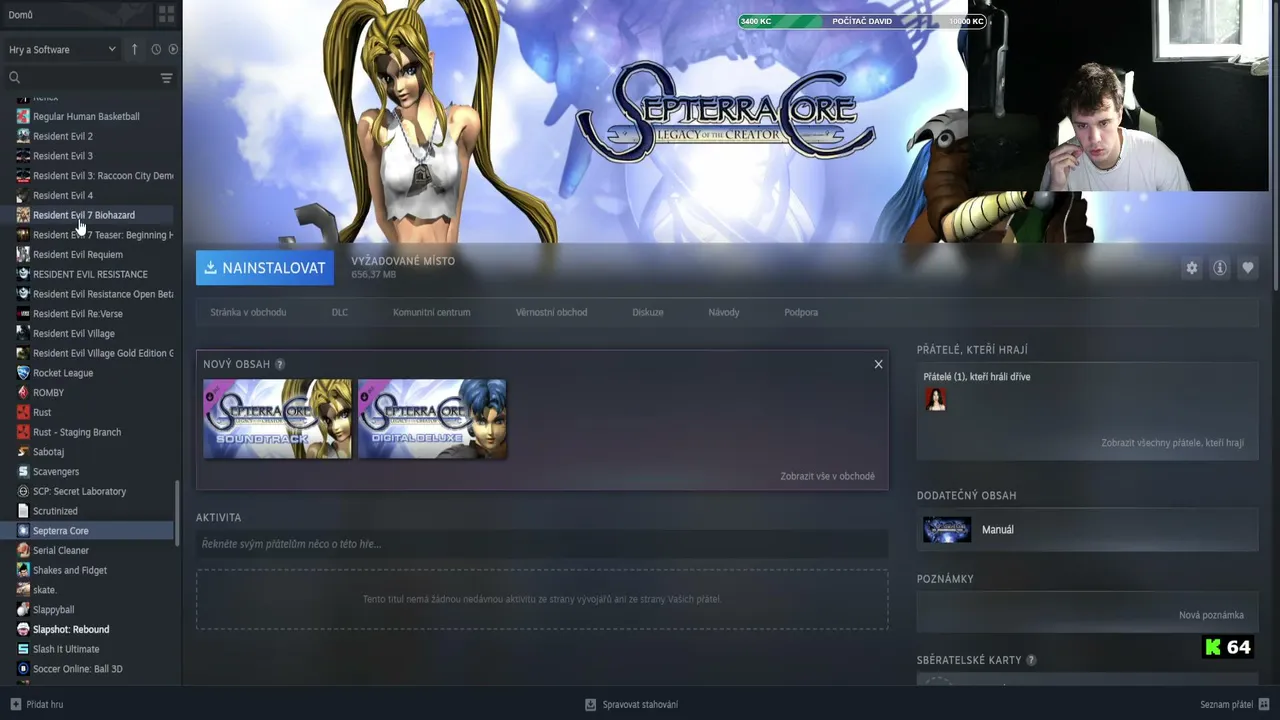This screenshot has width=1280, height=720.
Task: Click the magnifier search icon in sidebar
Action: point(14,77)
